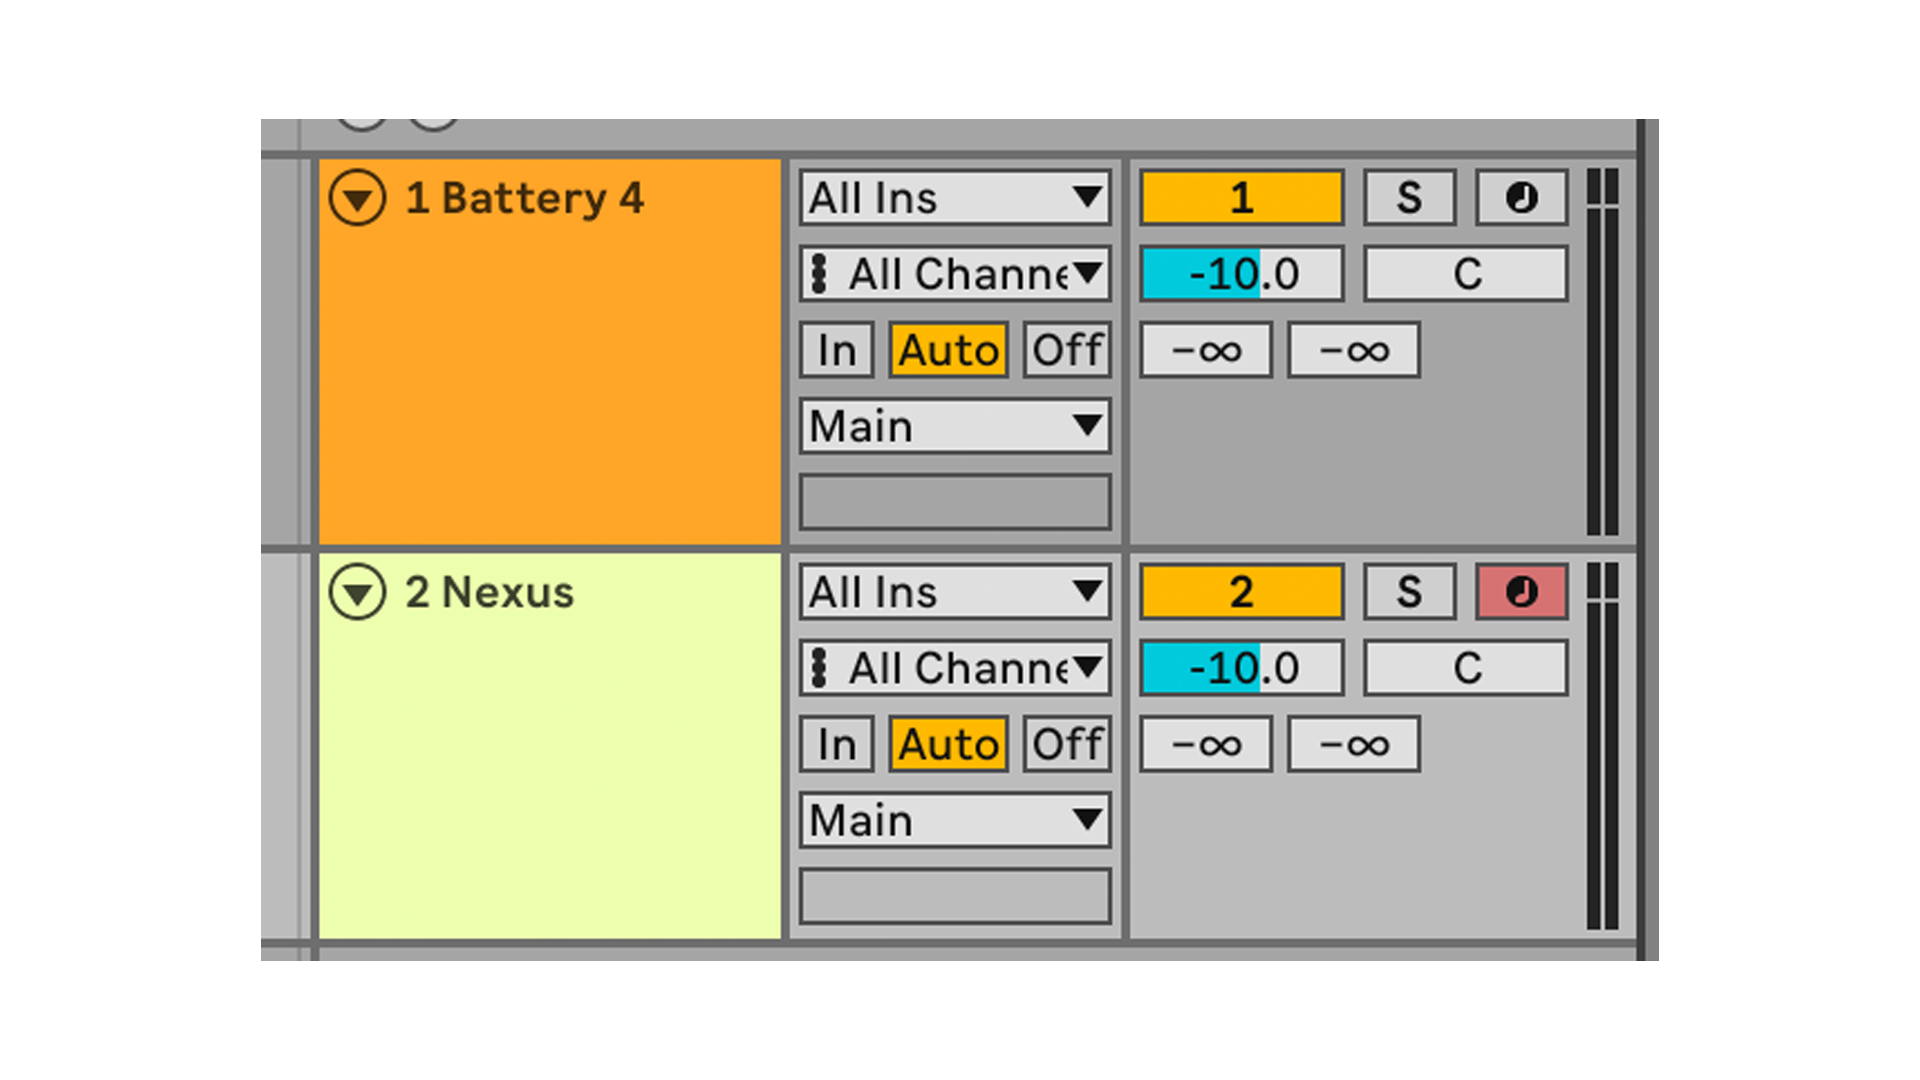Open Main output dropdown on Battery 4 track
Image resolution: width=1920 pixels, height=1080 pixels.
tap(955, 426)
